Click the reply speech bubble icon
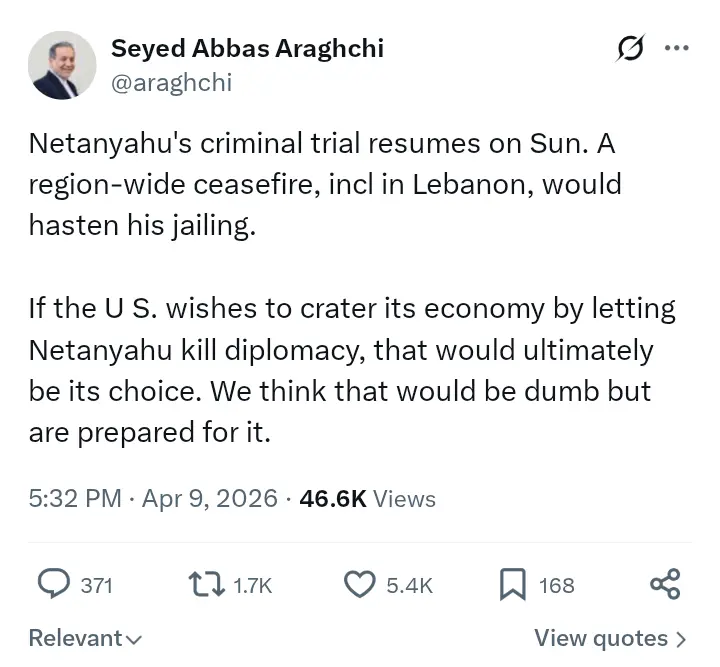720x667 pixels. [53, 584]
